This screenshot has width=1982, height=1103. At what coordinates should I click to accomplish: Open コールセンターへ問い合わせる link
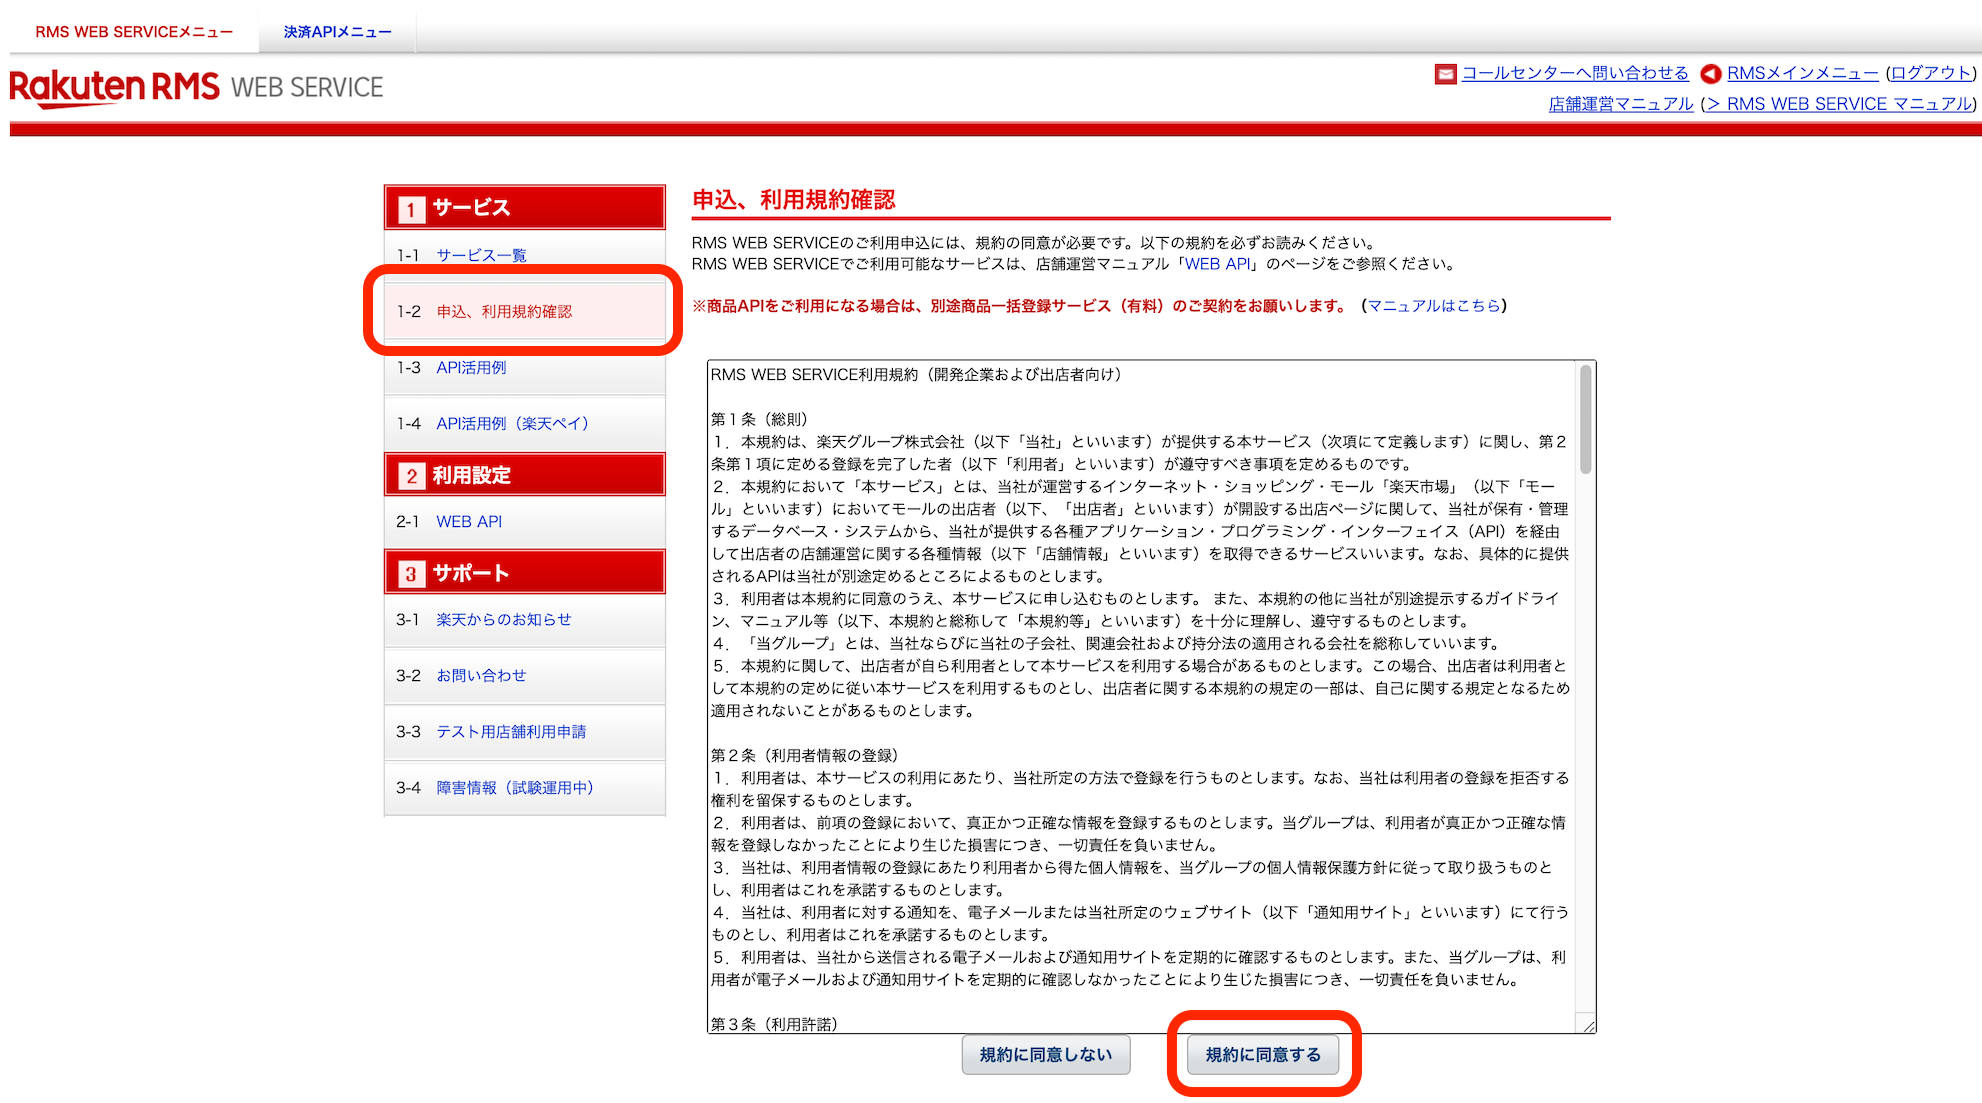(1575, 73)
